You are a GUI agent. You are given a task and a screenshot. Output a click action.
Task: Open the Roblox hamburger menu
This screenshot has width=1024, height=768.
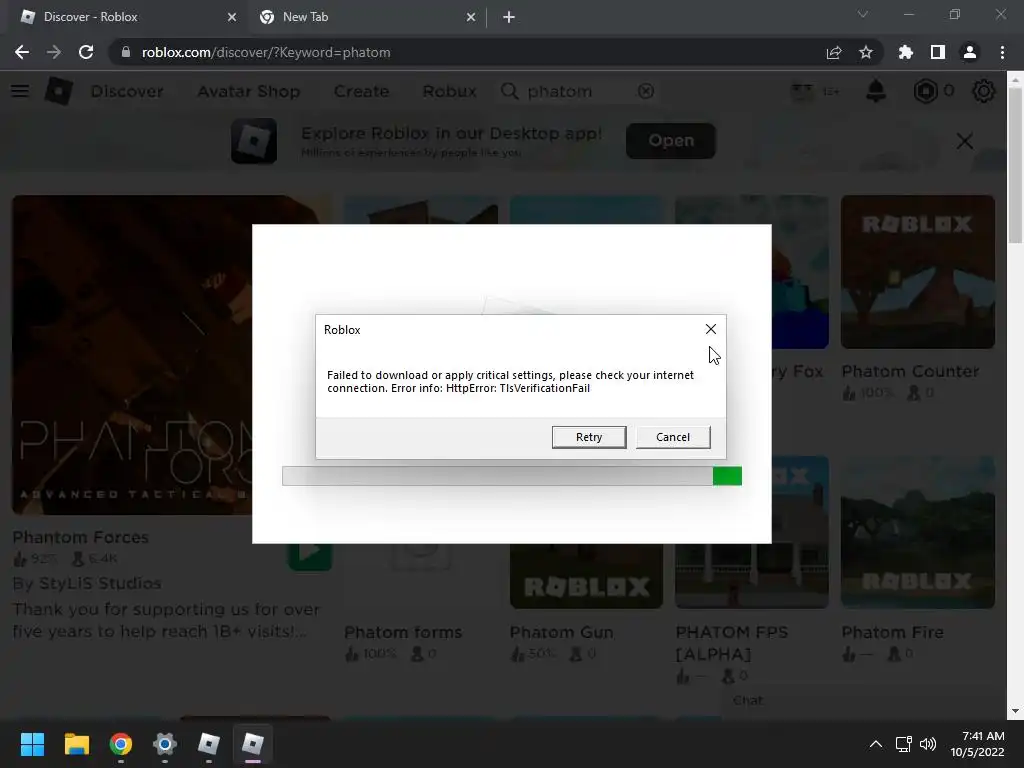click(20, 91)
